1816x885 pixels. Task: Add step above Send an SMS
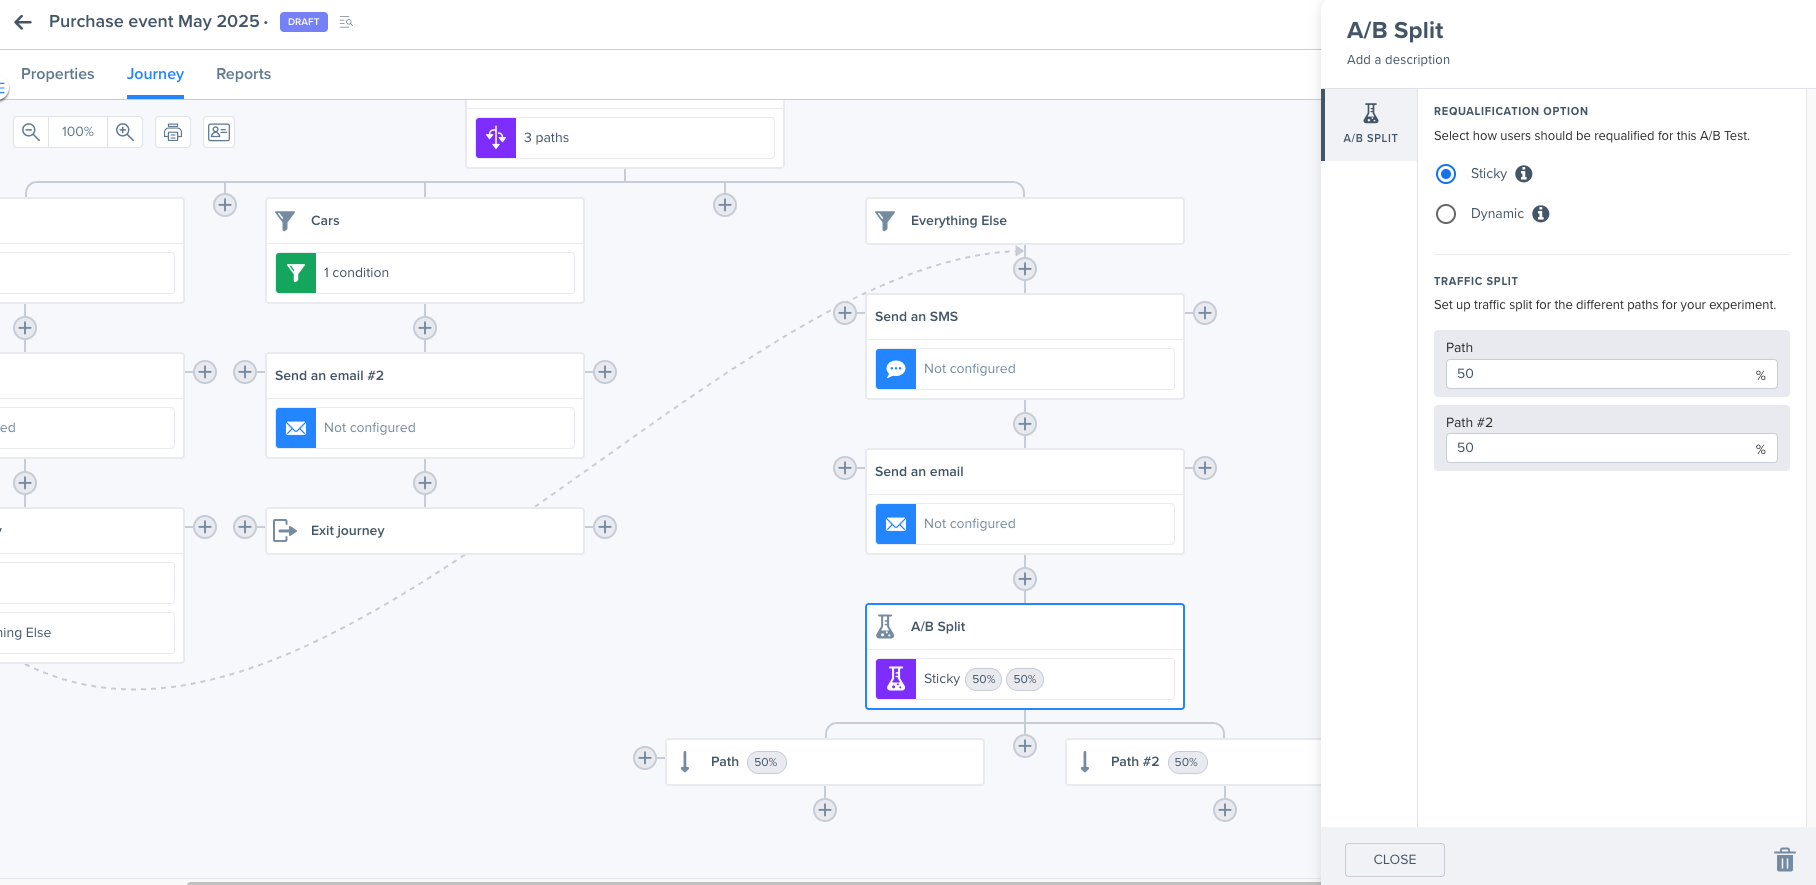(x=1025, y=269)
